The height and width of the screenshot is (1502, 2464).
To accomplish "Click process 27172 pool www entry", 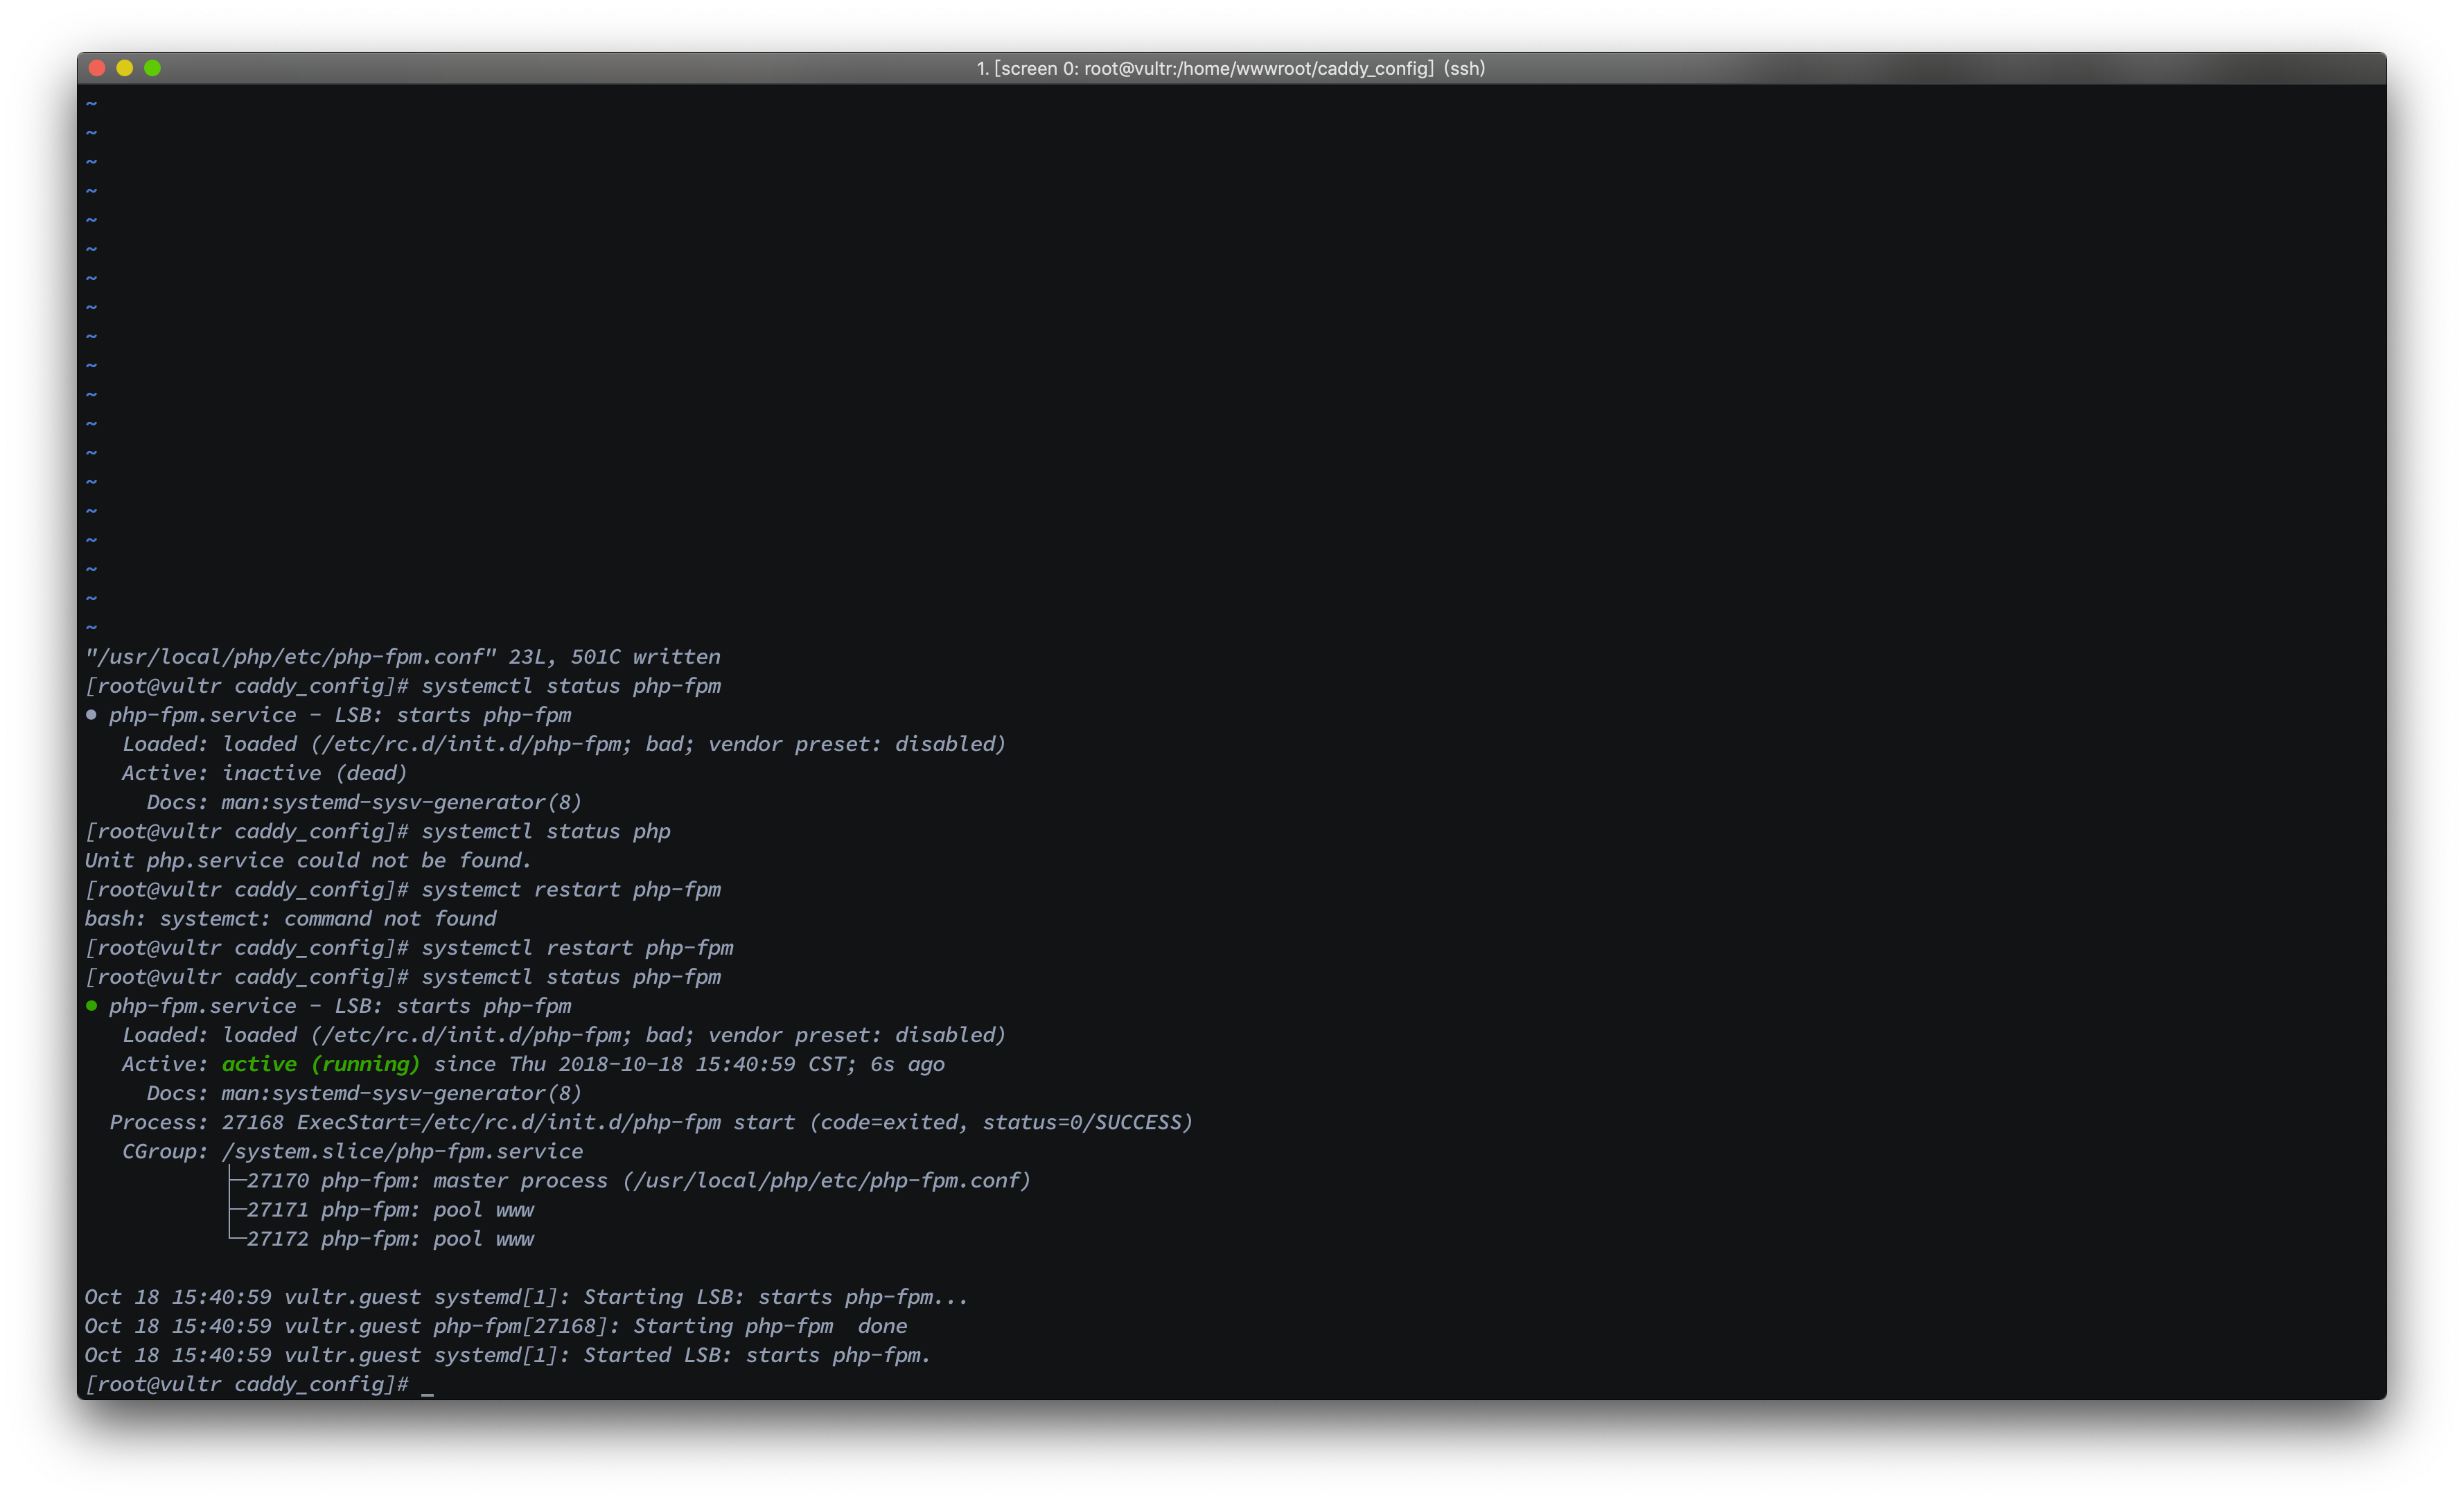I will point(390,1239).
